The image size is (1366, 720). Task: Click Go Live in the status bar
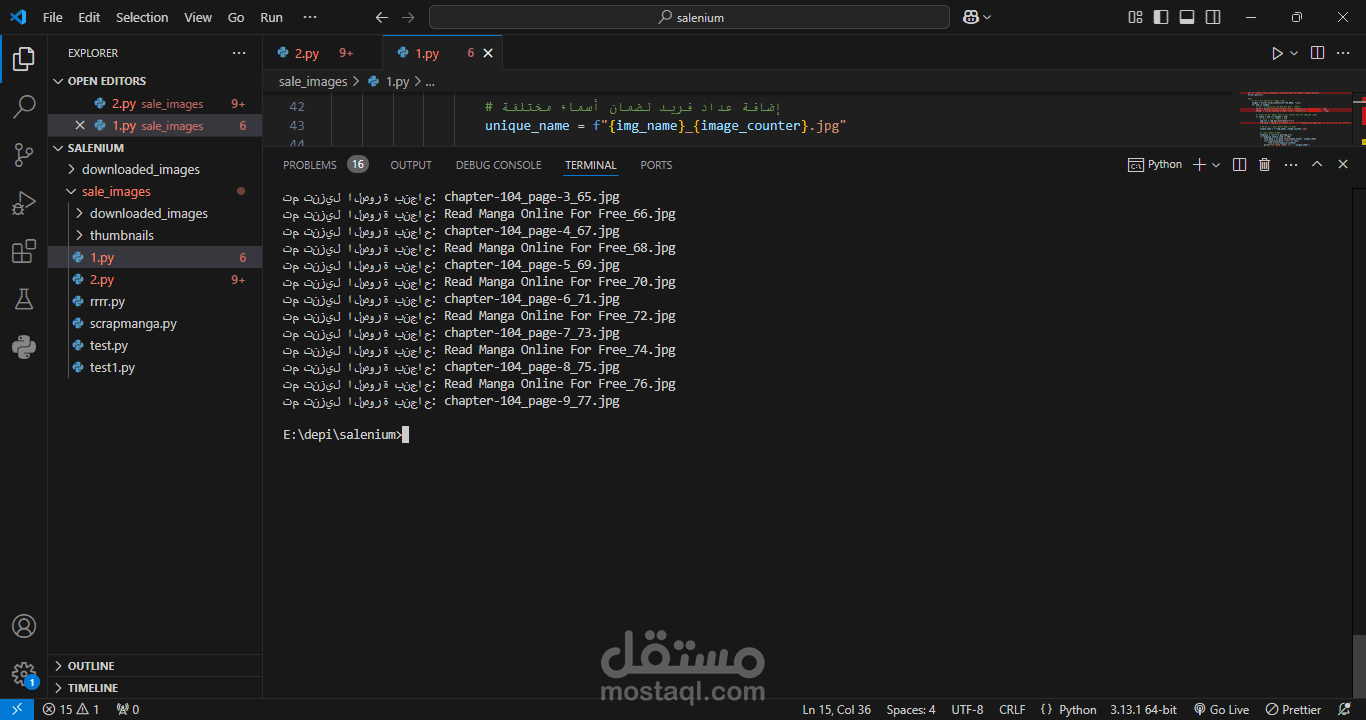click(x=1221, y=709)
